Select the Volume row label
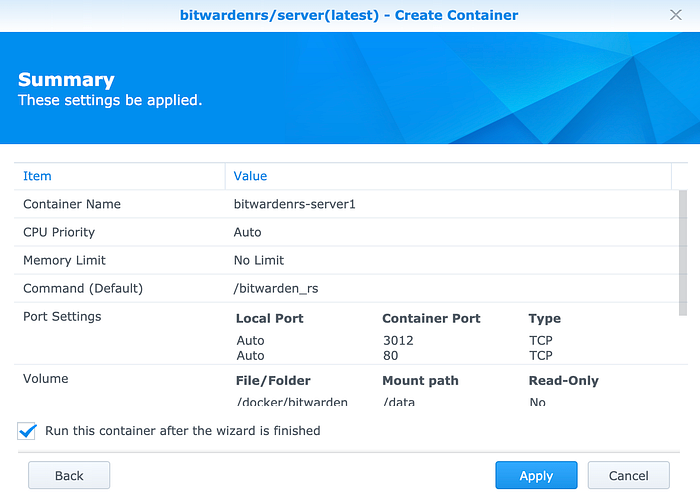 click(x=46, y=379)
